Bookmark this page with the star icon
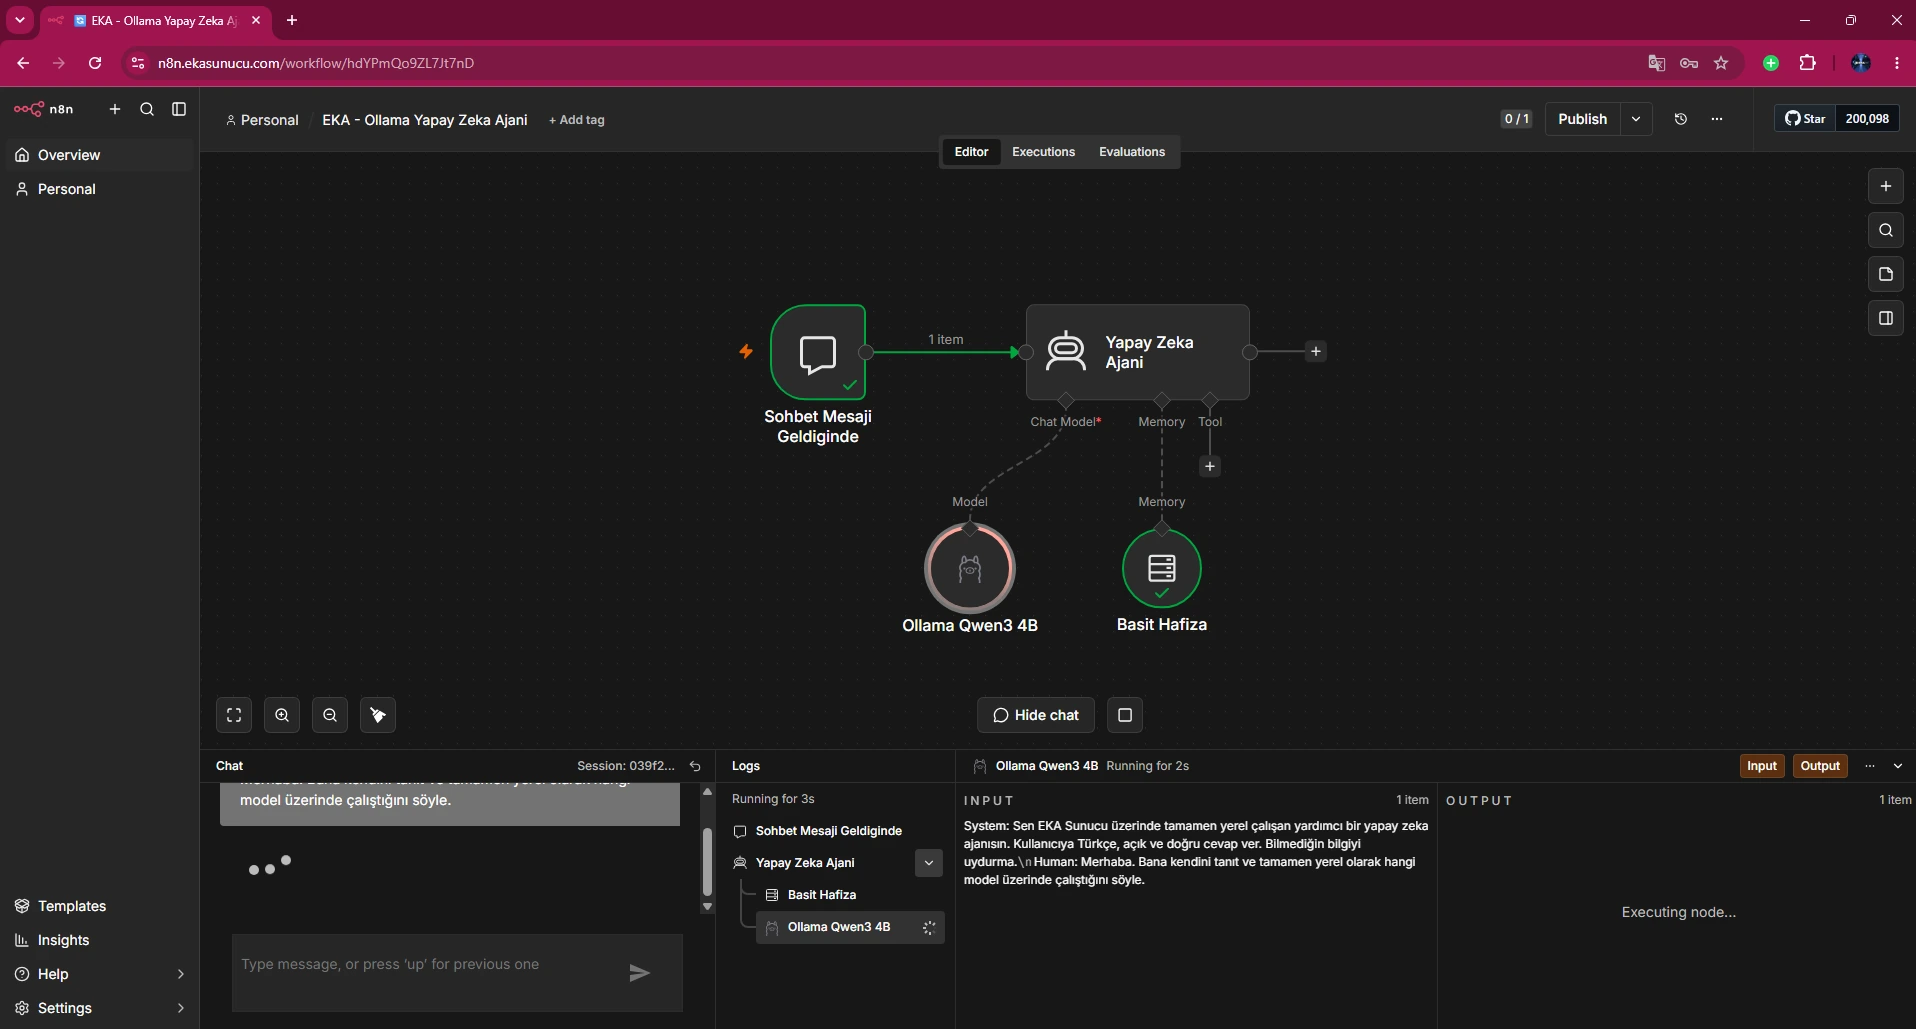The width and height of the screenshot is (1916, 1029). [1721, 63]
